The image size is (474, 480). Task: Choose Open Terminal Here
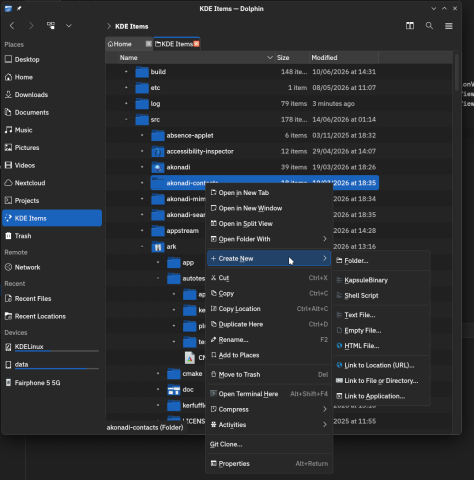pyautogui.click(x=269, y=394)
